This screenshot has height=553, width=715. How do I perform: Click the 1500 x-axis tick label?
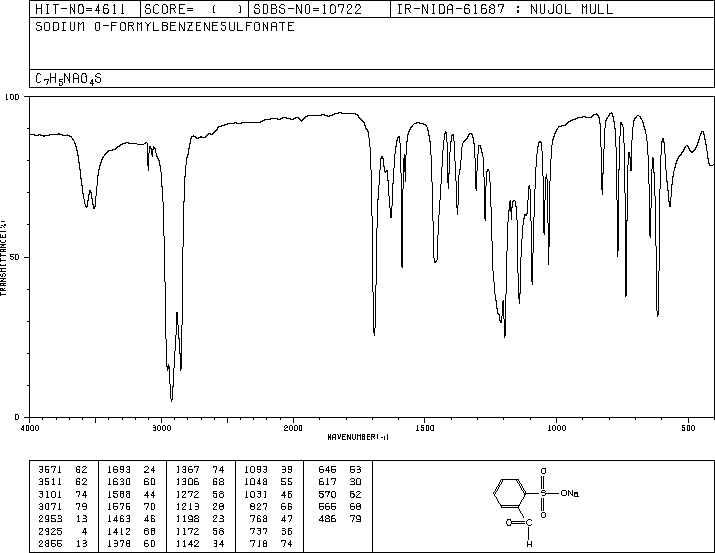(x=425, y=428)
